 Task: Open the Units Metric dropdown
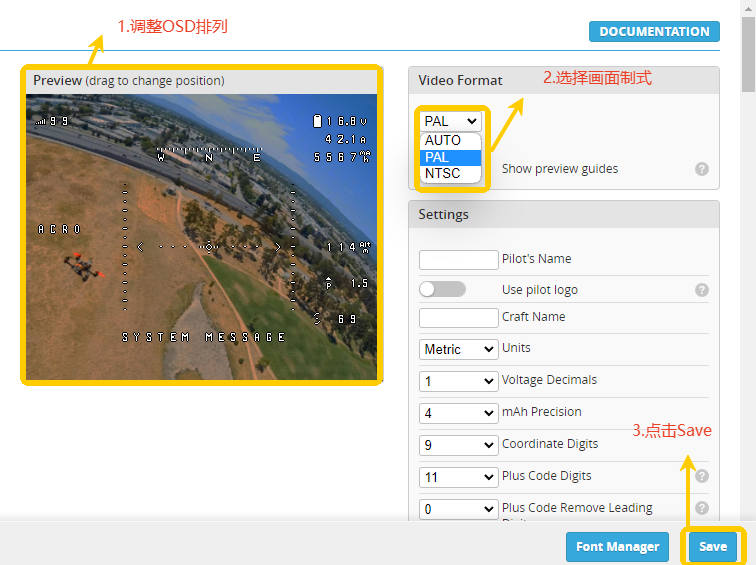[459, 349]
